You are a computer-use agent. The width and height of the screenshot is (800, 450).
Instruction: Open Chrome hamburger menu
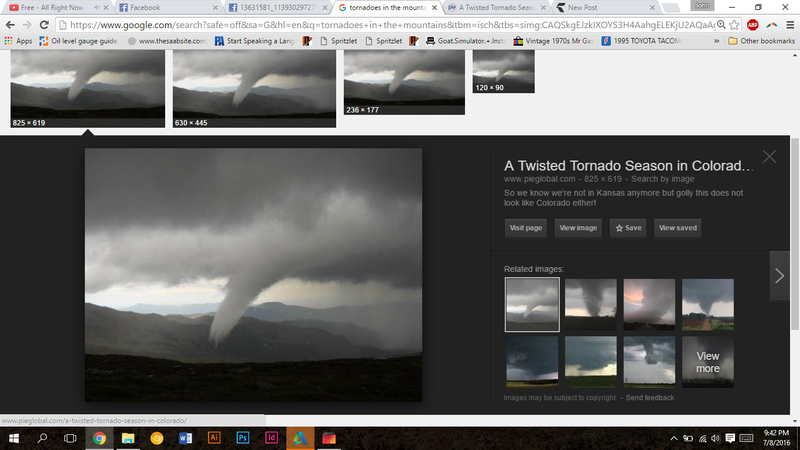[x=790, y=25]
